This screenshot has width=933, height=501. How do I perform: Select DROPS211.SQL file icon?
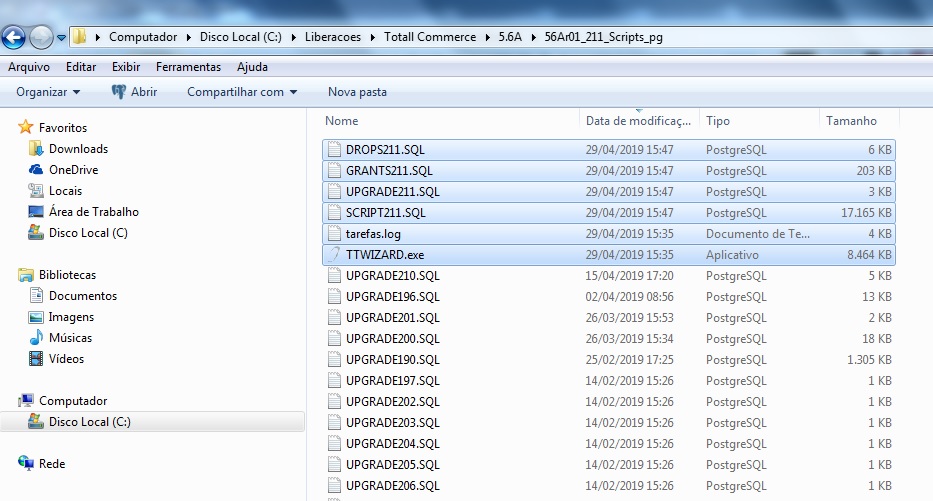(x=334, y=149)
